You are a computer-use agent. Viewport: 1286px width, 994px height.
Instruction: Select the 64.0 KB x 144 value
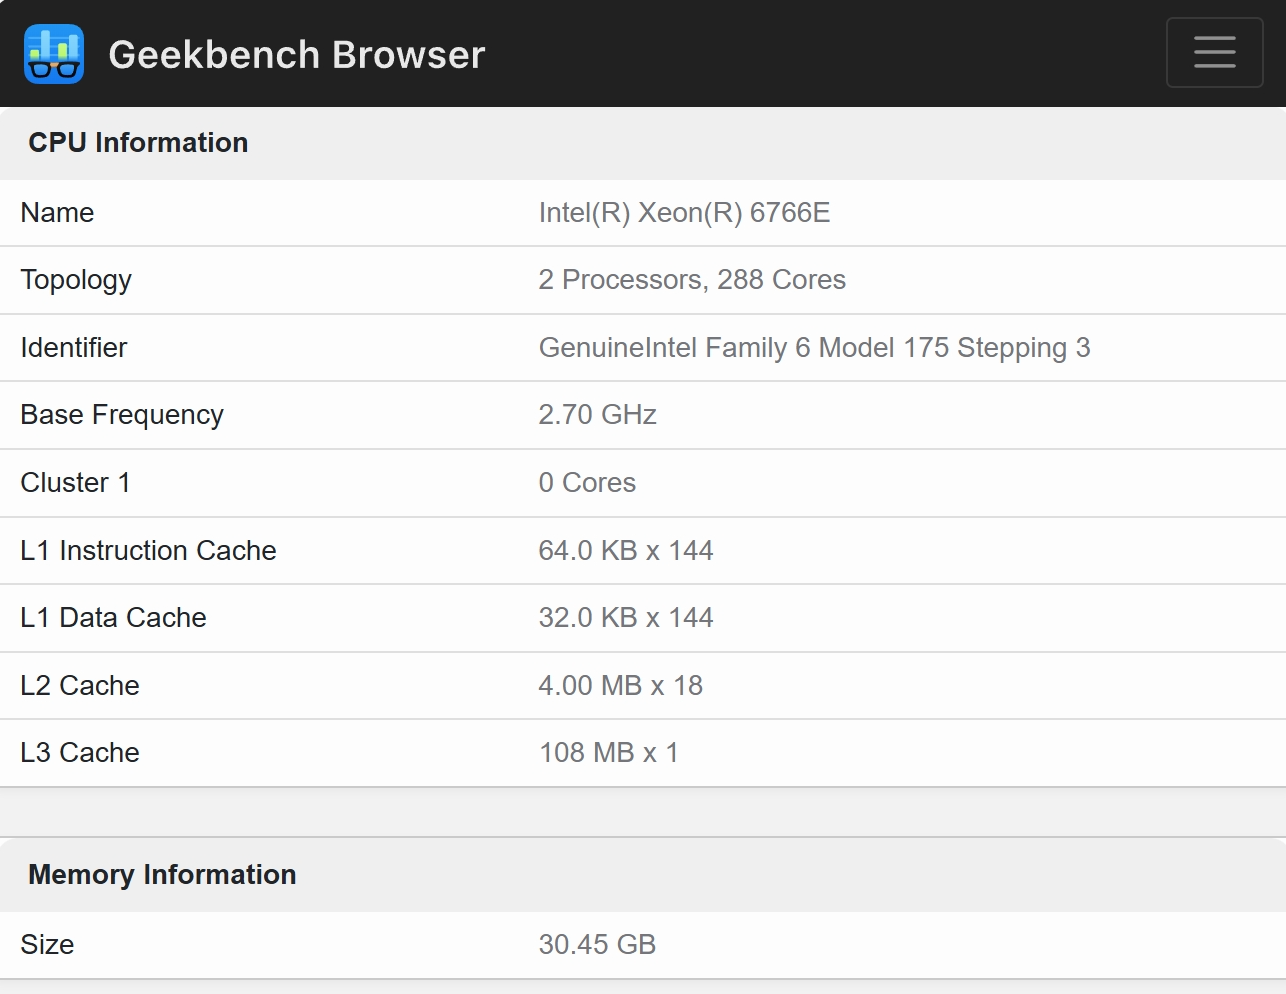(x=626, y=551)
